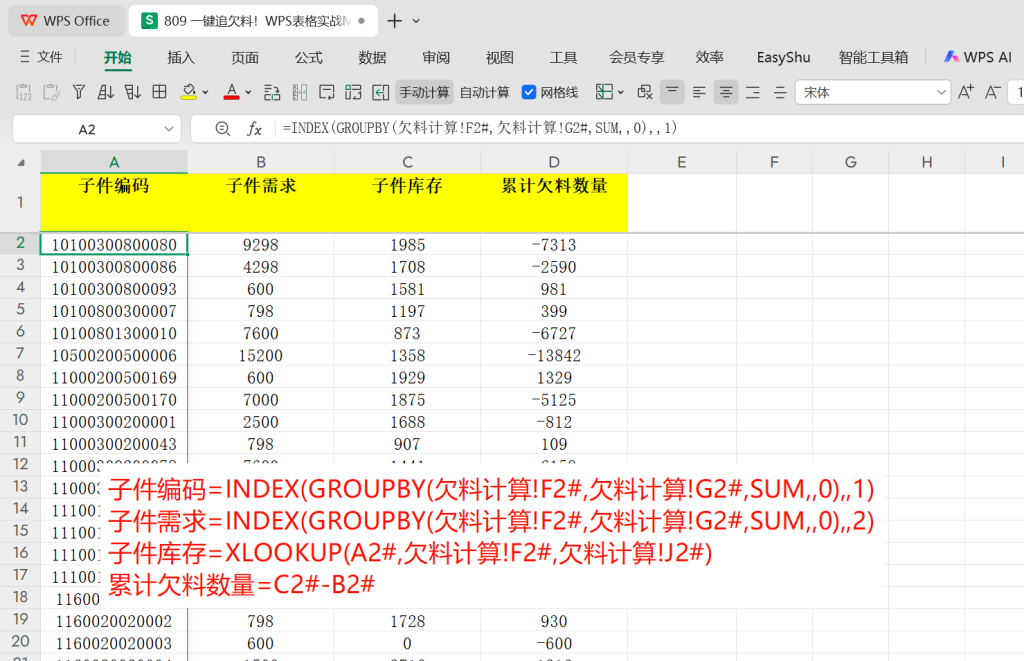Screen dimensions: 1024x661
Task: Select the column A header
Action: 114,161
